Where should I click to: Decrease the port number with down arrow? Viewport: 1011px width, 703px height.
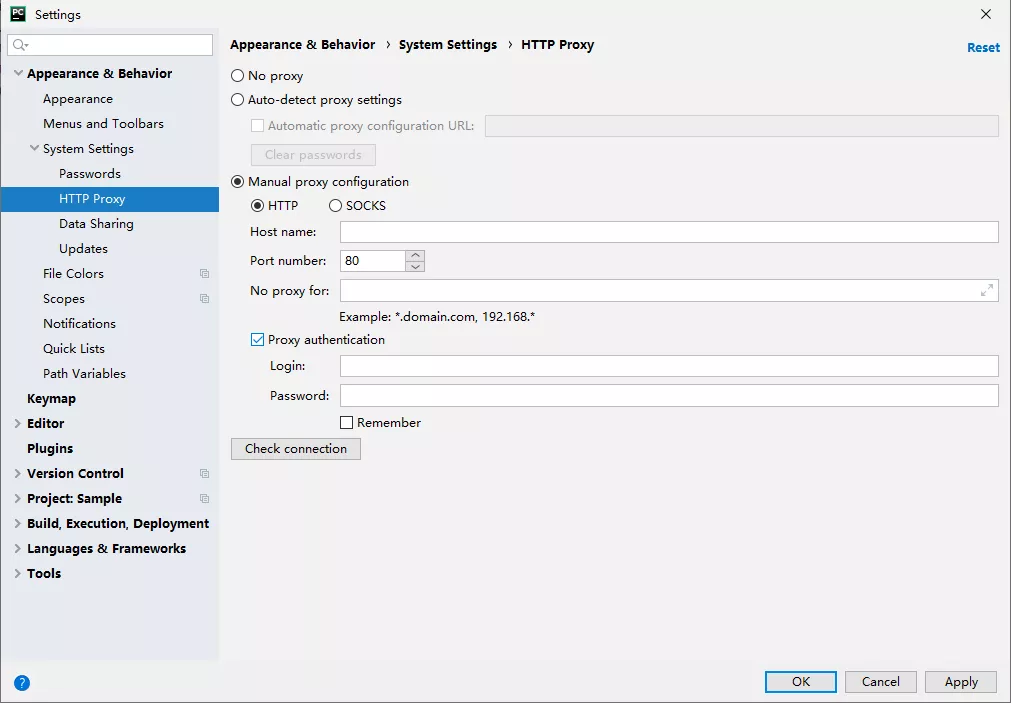coord(415,266)
